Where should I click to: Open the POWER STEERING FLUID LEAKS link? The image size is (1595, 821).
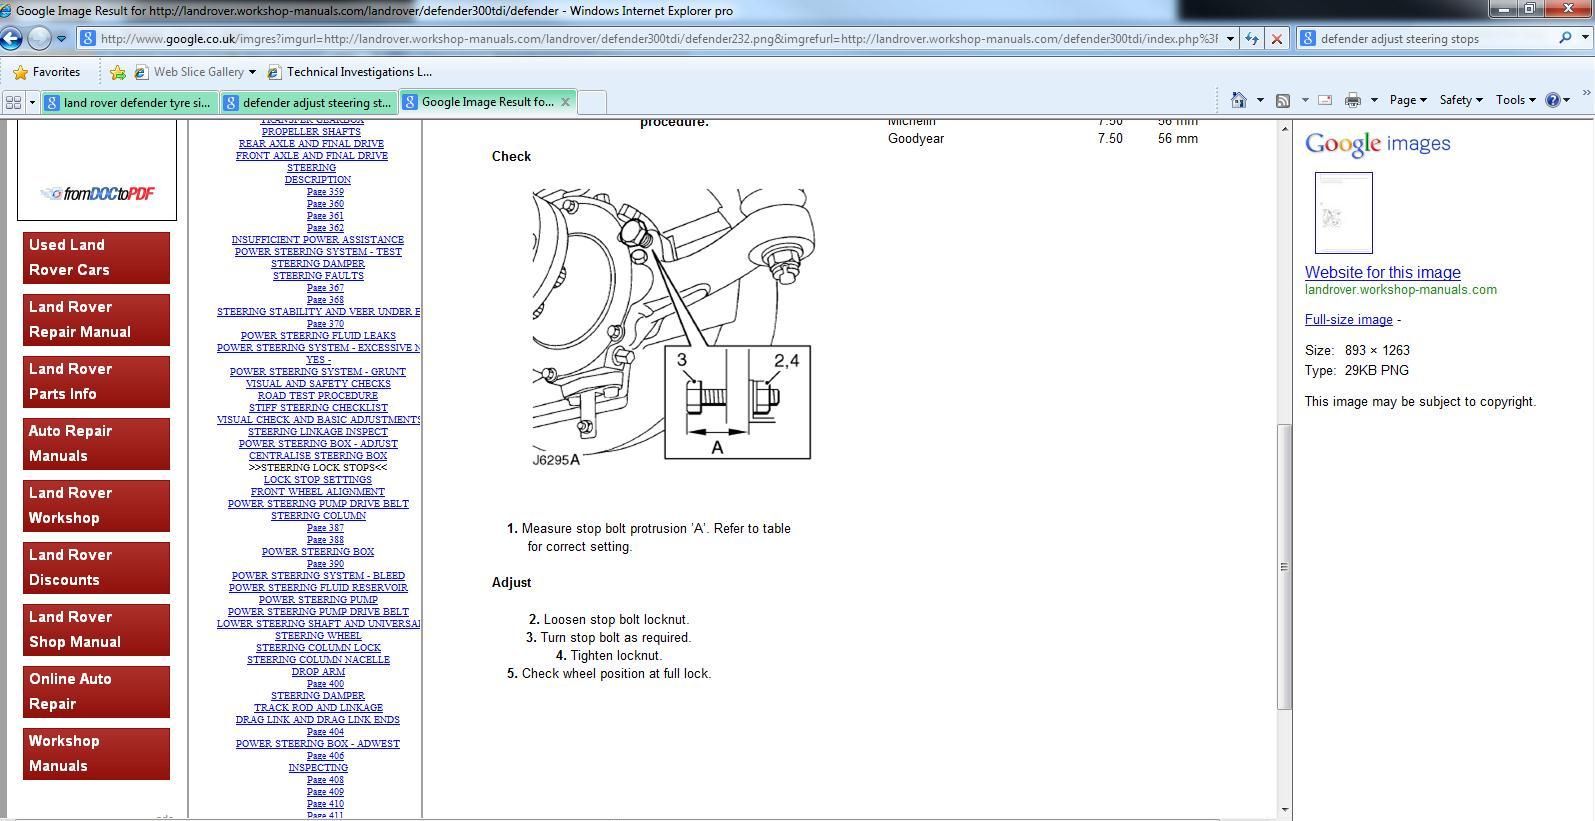[318, 336]
